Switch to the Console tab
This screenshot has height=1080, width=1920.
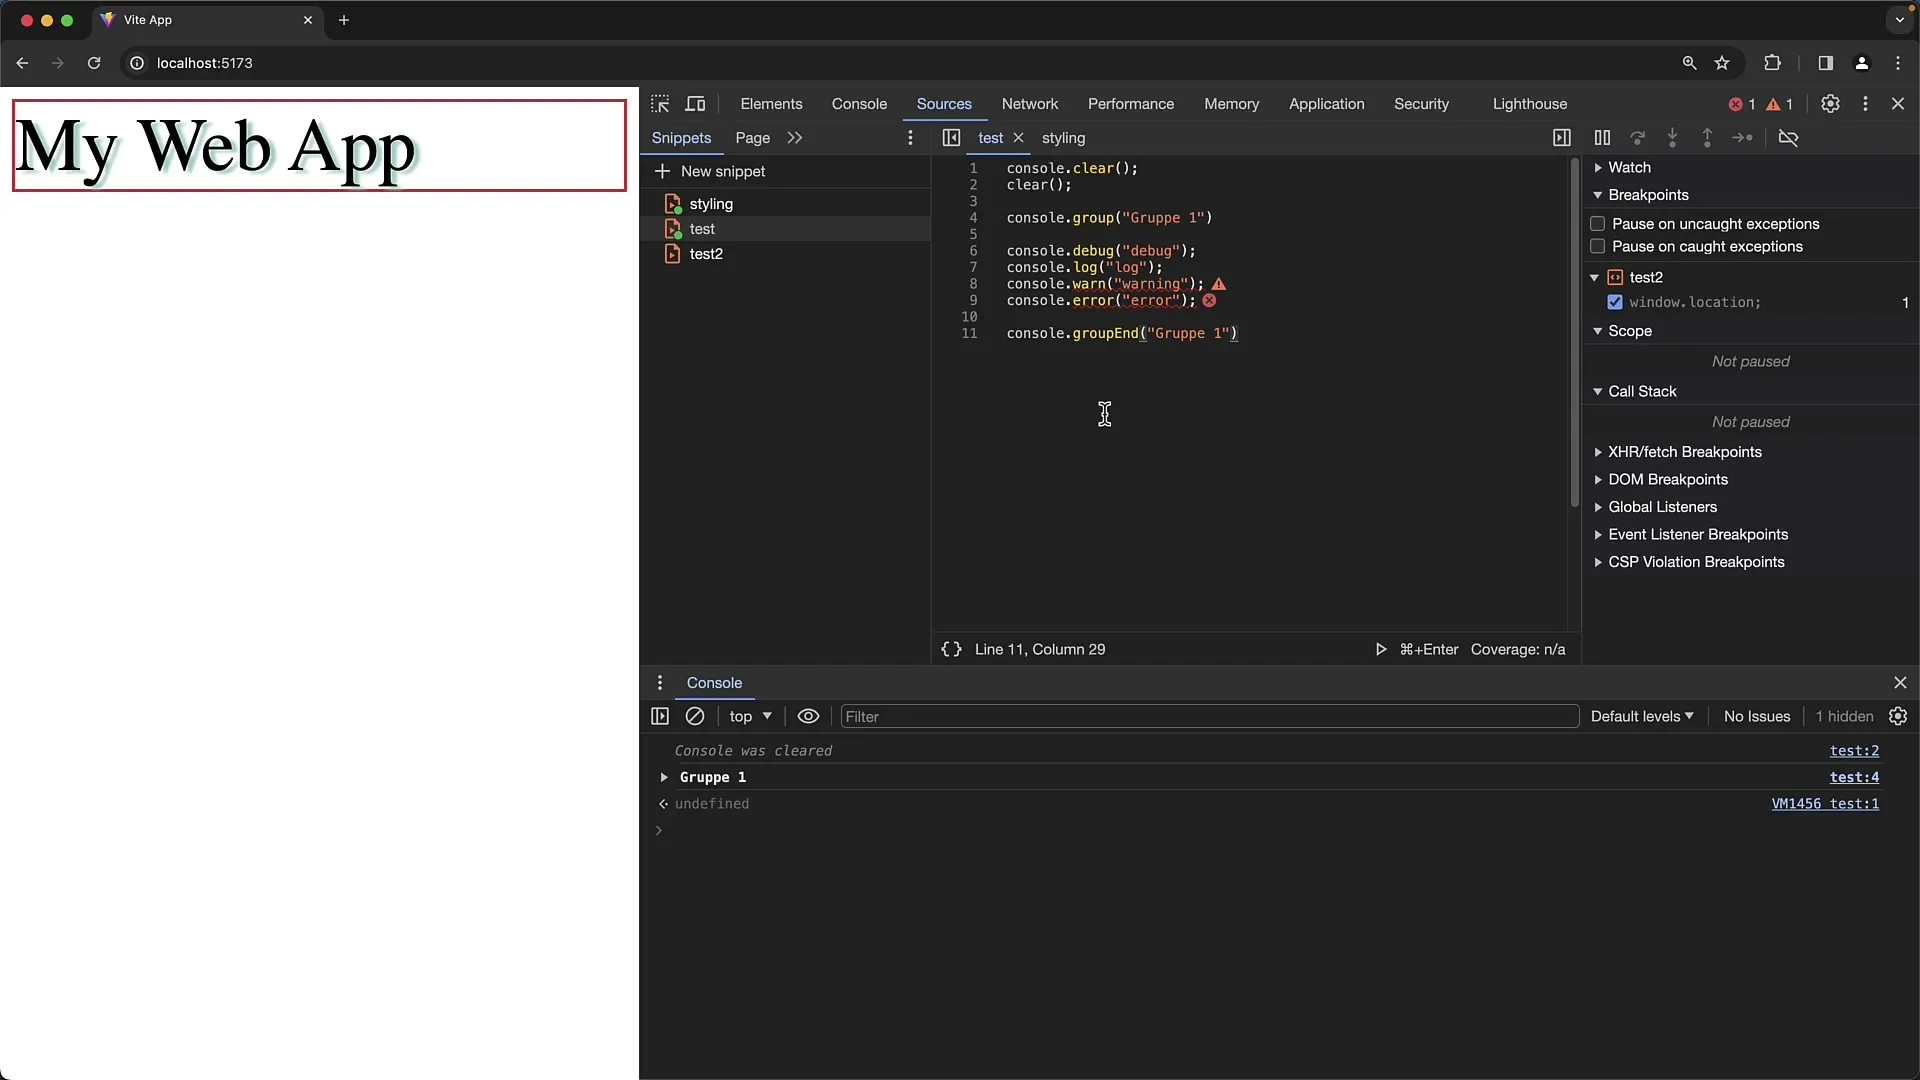click(x=858, y=103)
